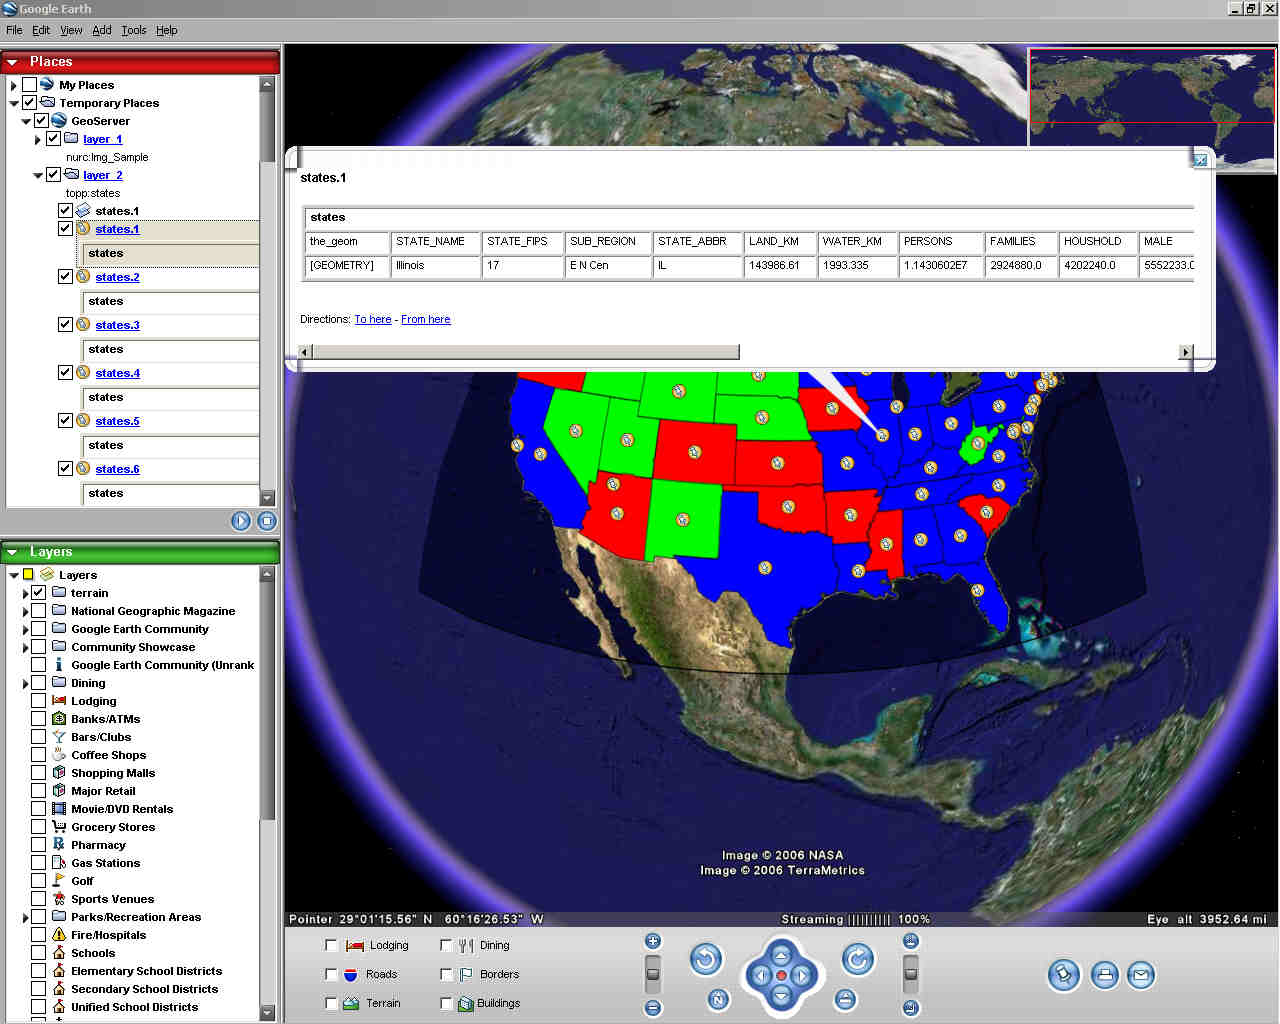This screenshot has height=1024, width=1280.
Task: Collapse the Places panel
Action: click(13, 62)
